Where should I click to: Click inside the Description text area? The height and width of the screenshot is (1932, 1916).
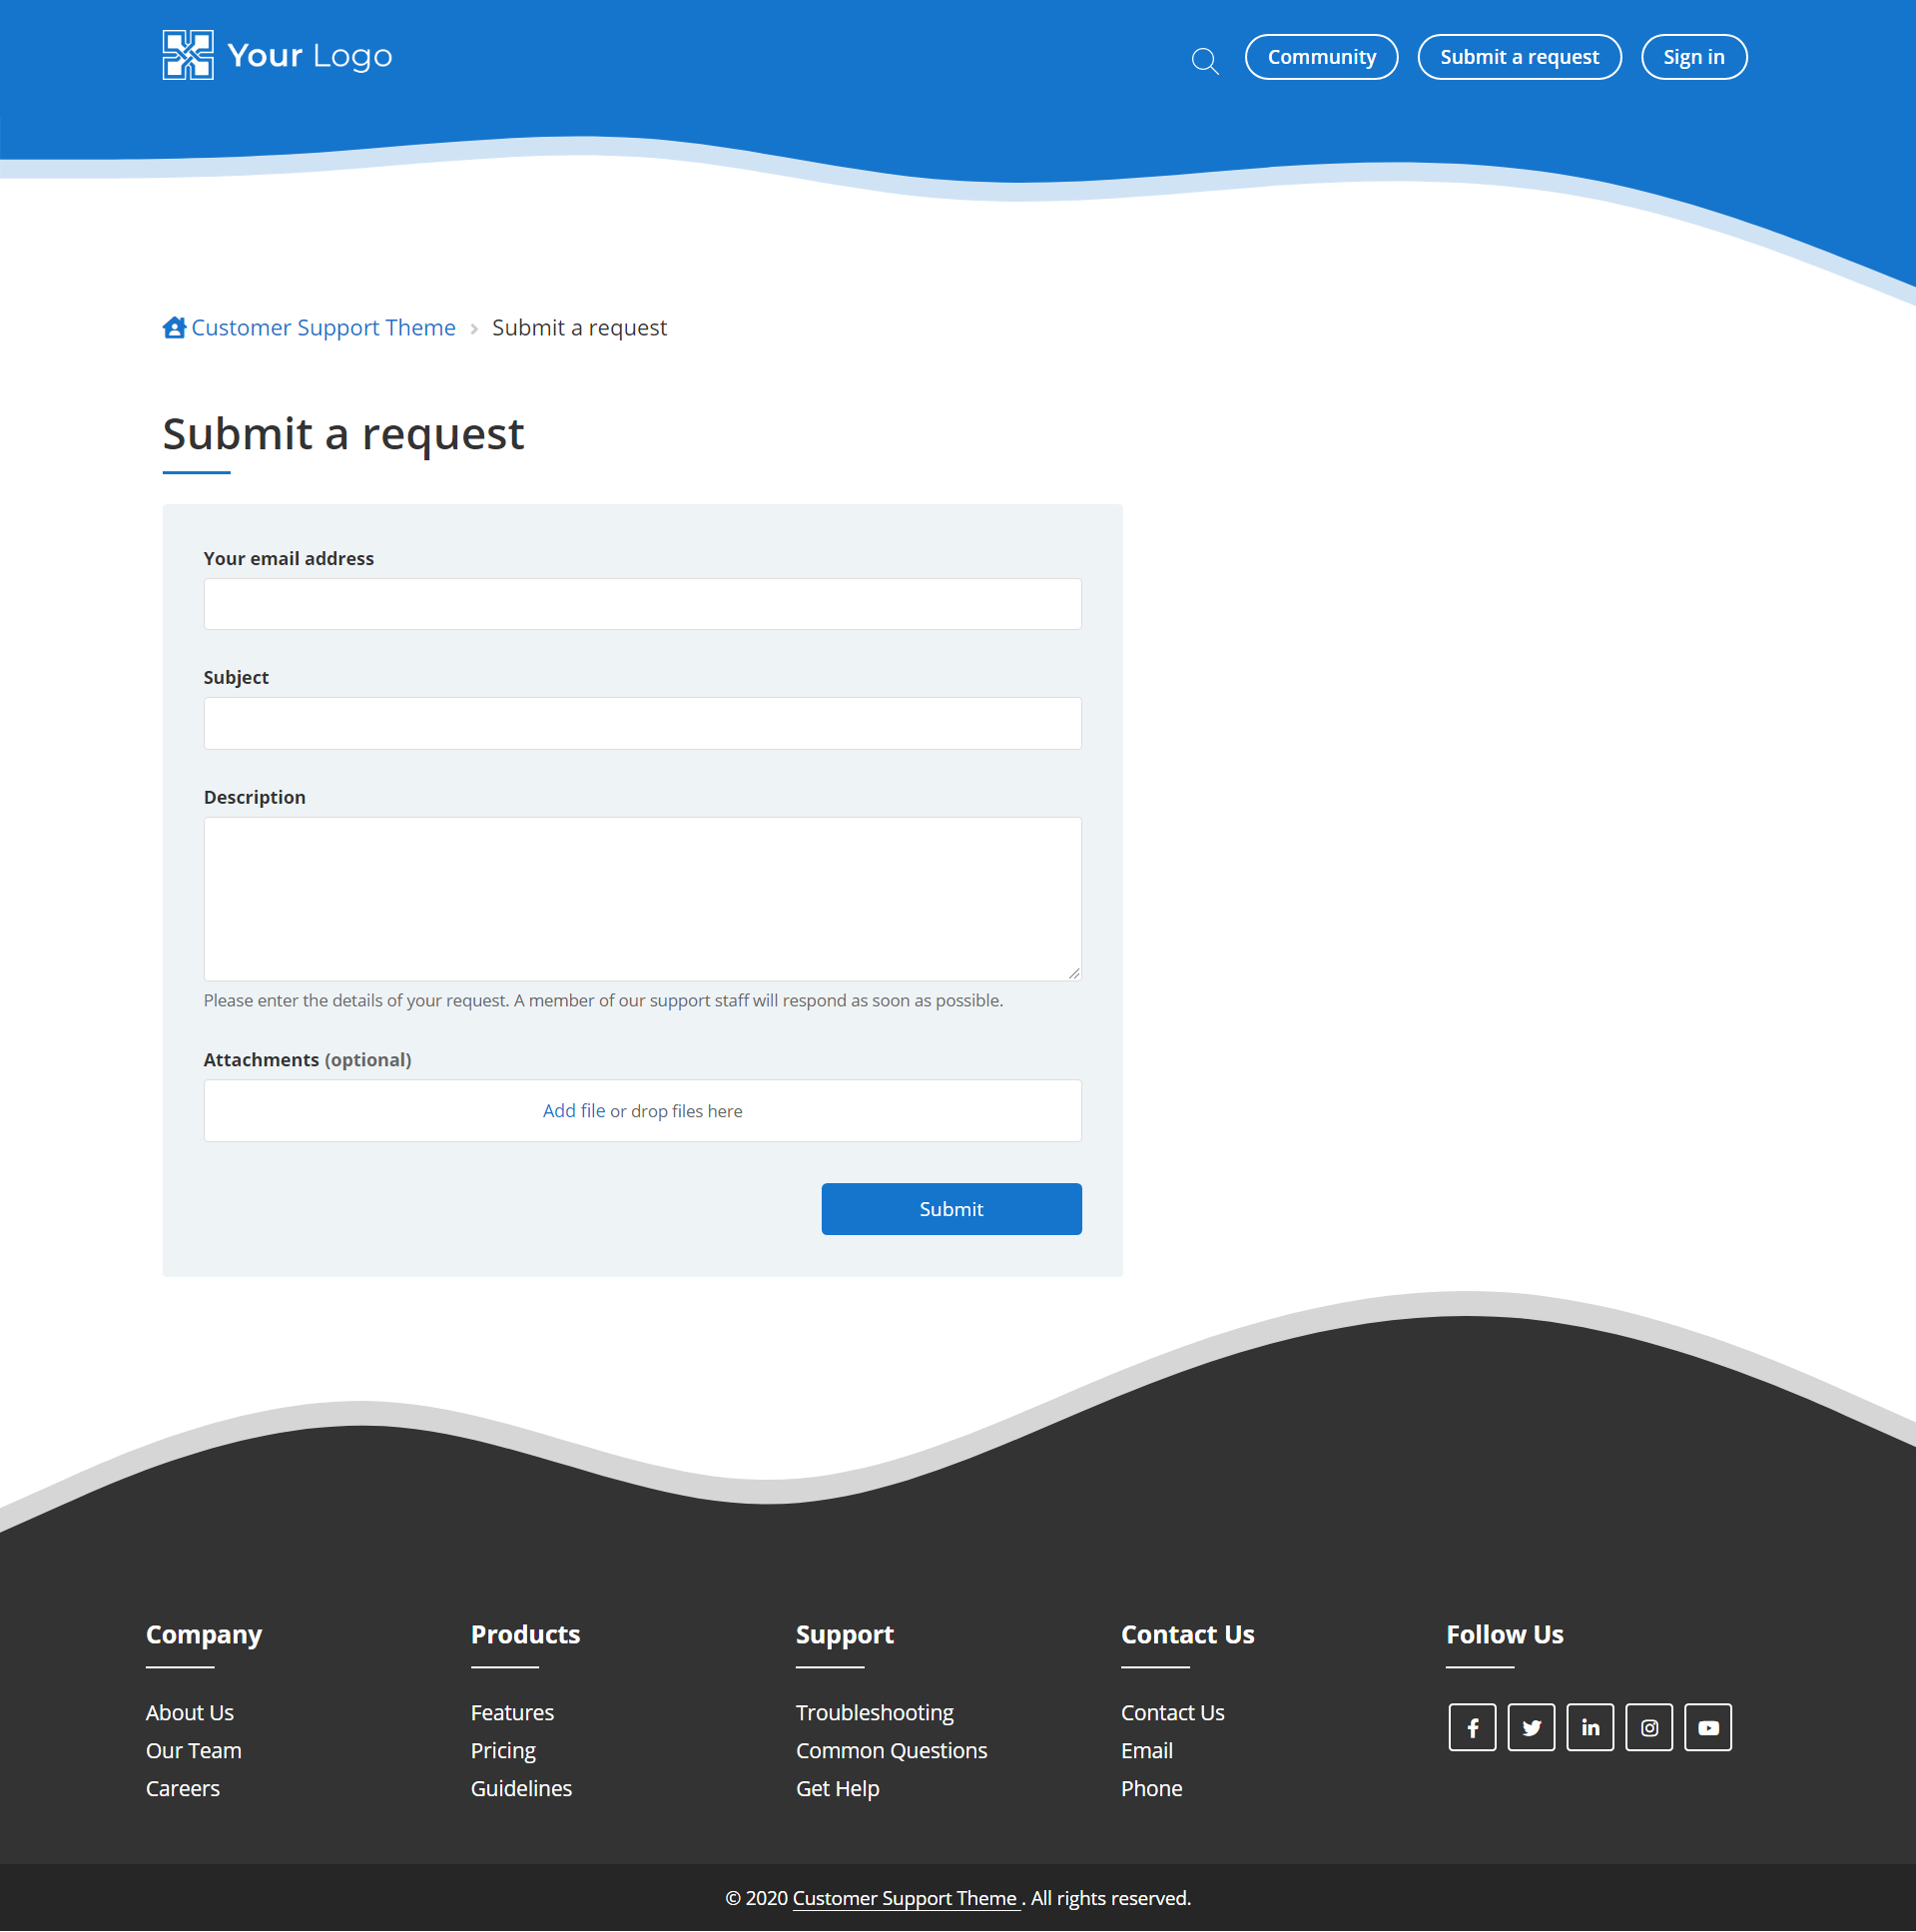click(x=642, y=898)
